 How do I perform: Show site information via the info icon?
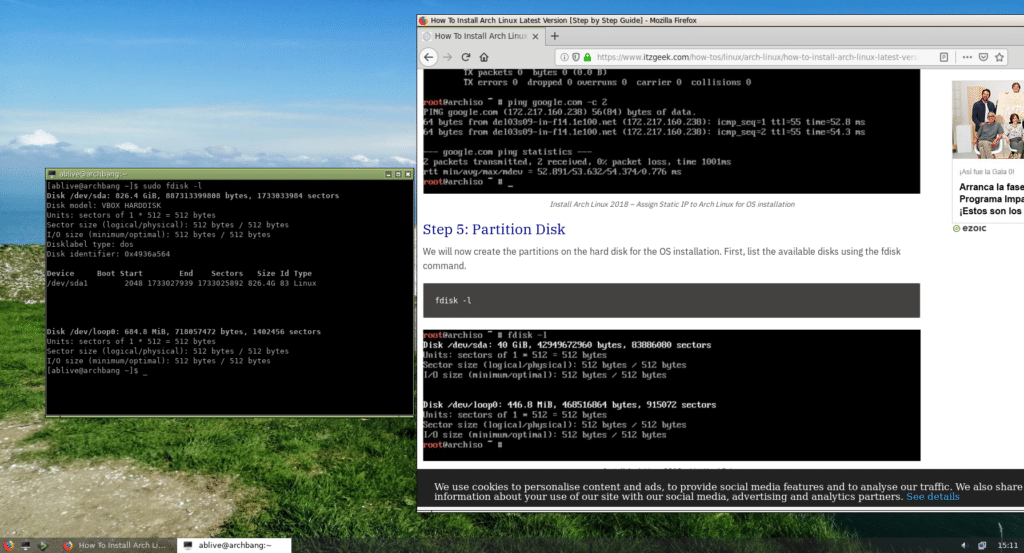point(565,57)
